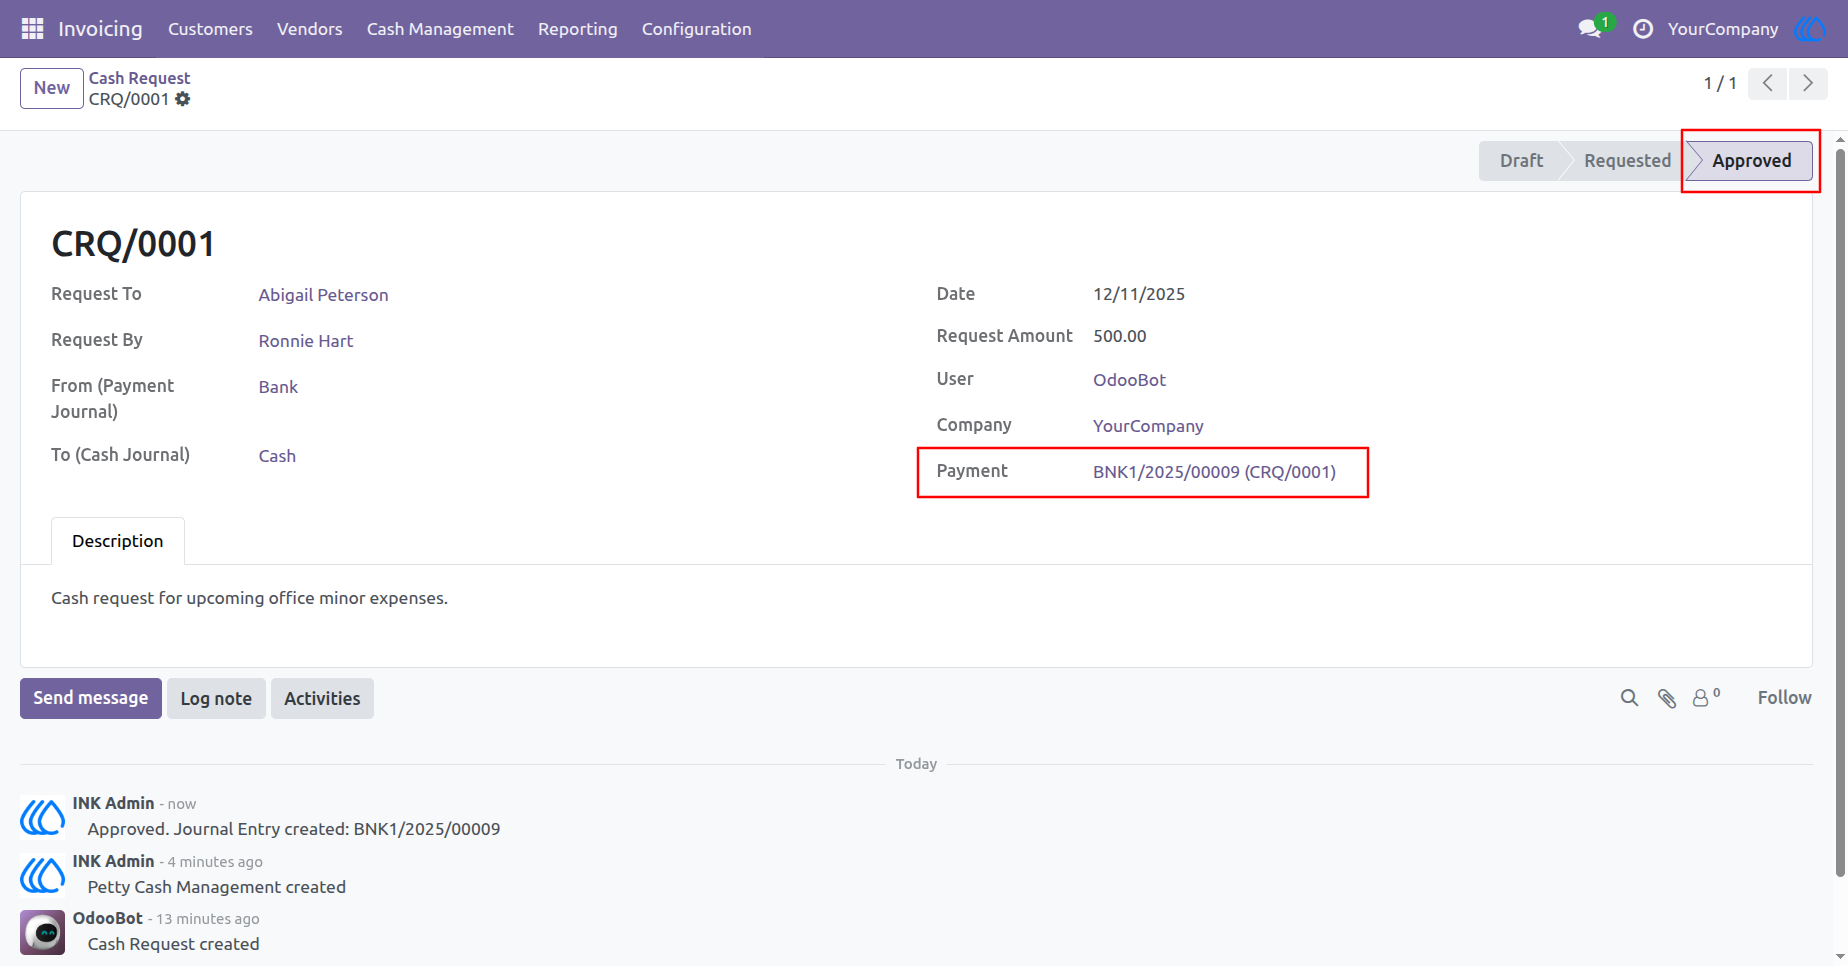
Task: Open the Configuration menu
Action: click(x=697, y=29)
